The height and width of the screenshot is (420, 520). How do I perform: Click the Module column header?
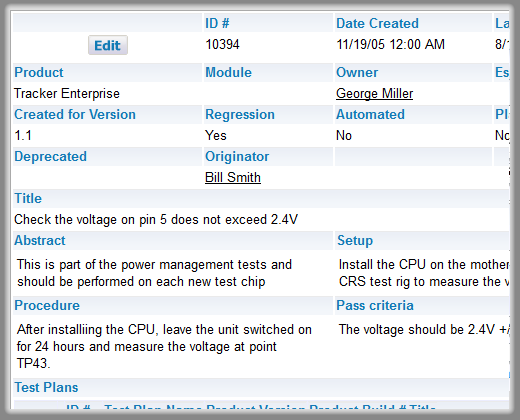[x=228, y=72]
